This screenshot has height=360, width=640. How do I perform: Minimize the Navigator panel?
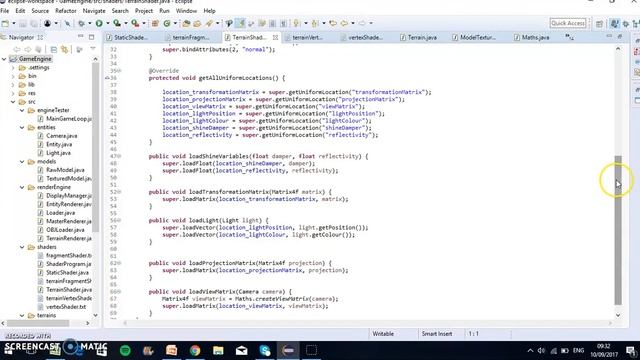[x=80, y=37]
